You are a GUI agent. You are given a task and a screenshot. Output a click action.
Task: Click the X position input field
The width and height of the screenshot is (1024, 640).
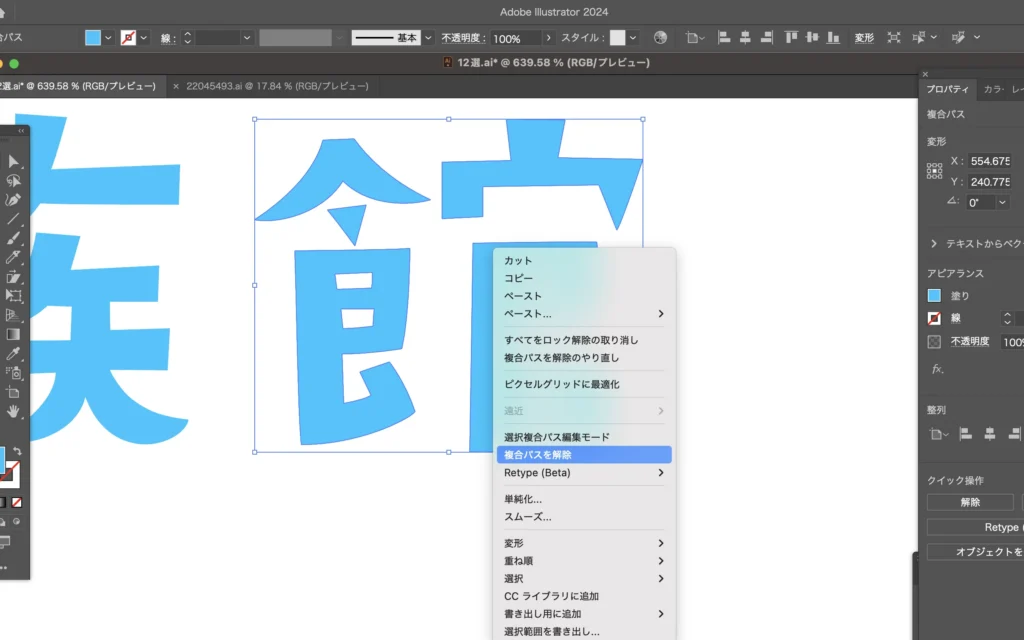[990, 161]
